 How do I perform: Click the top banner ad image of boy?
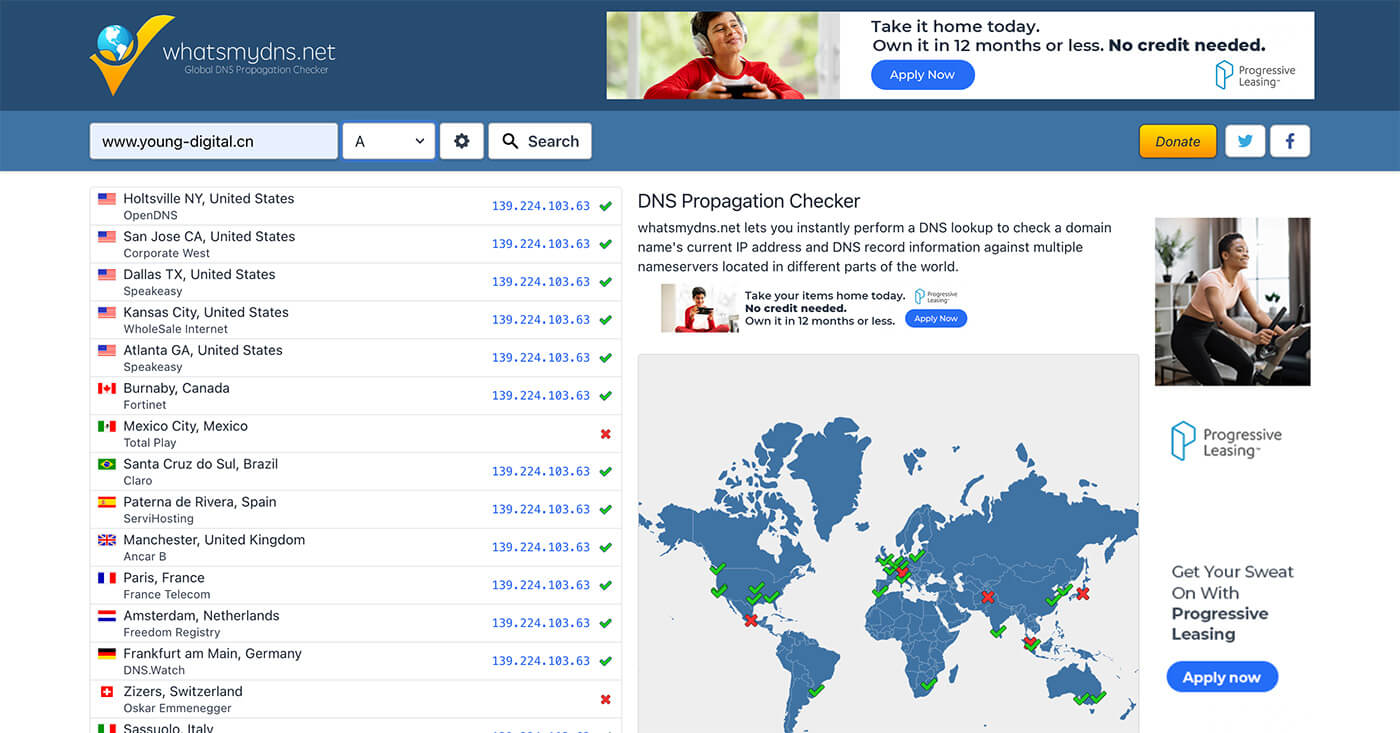pyautogui.click(x=723, y=55)
